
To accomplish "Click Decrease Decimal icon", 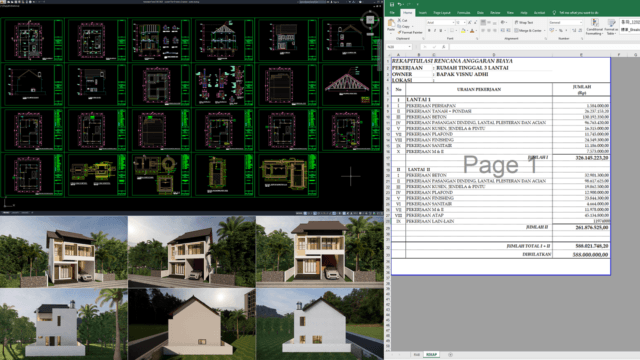I will [x=580, y=31].
